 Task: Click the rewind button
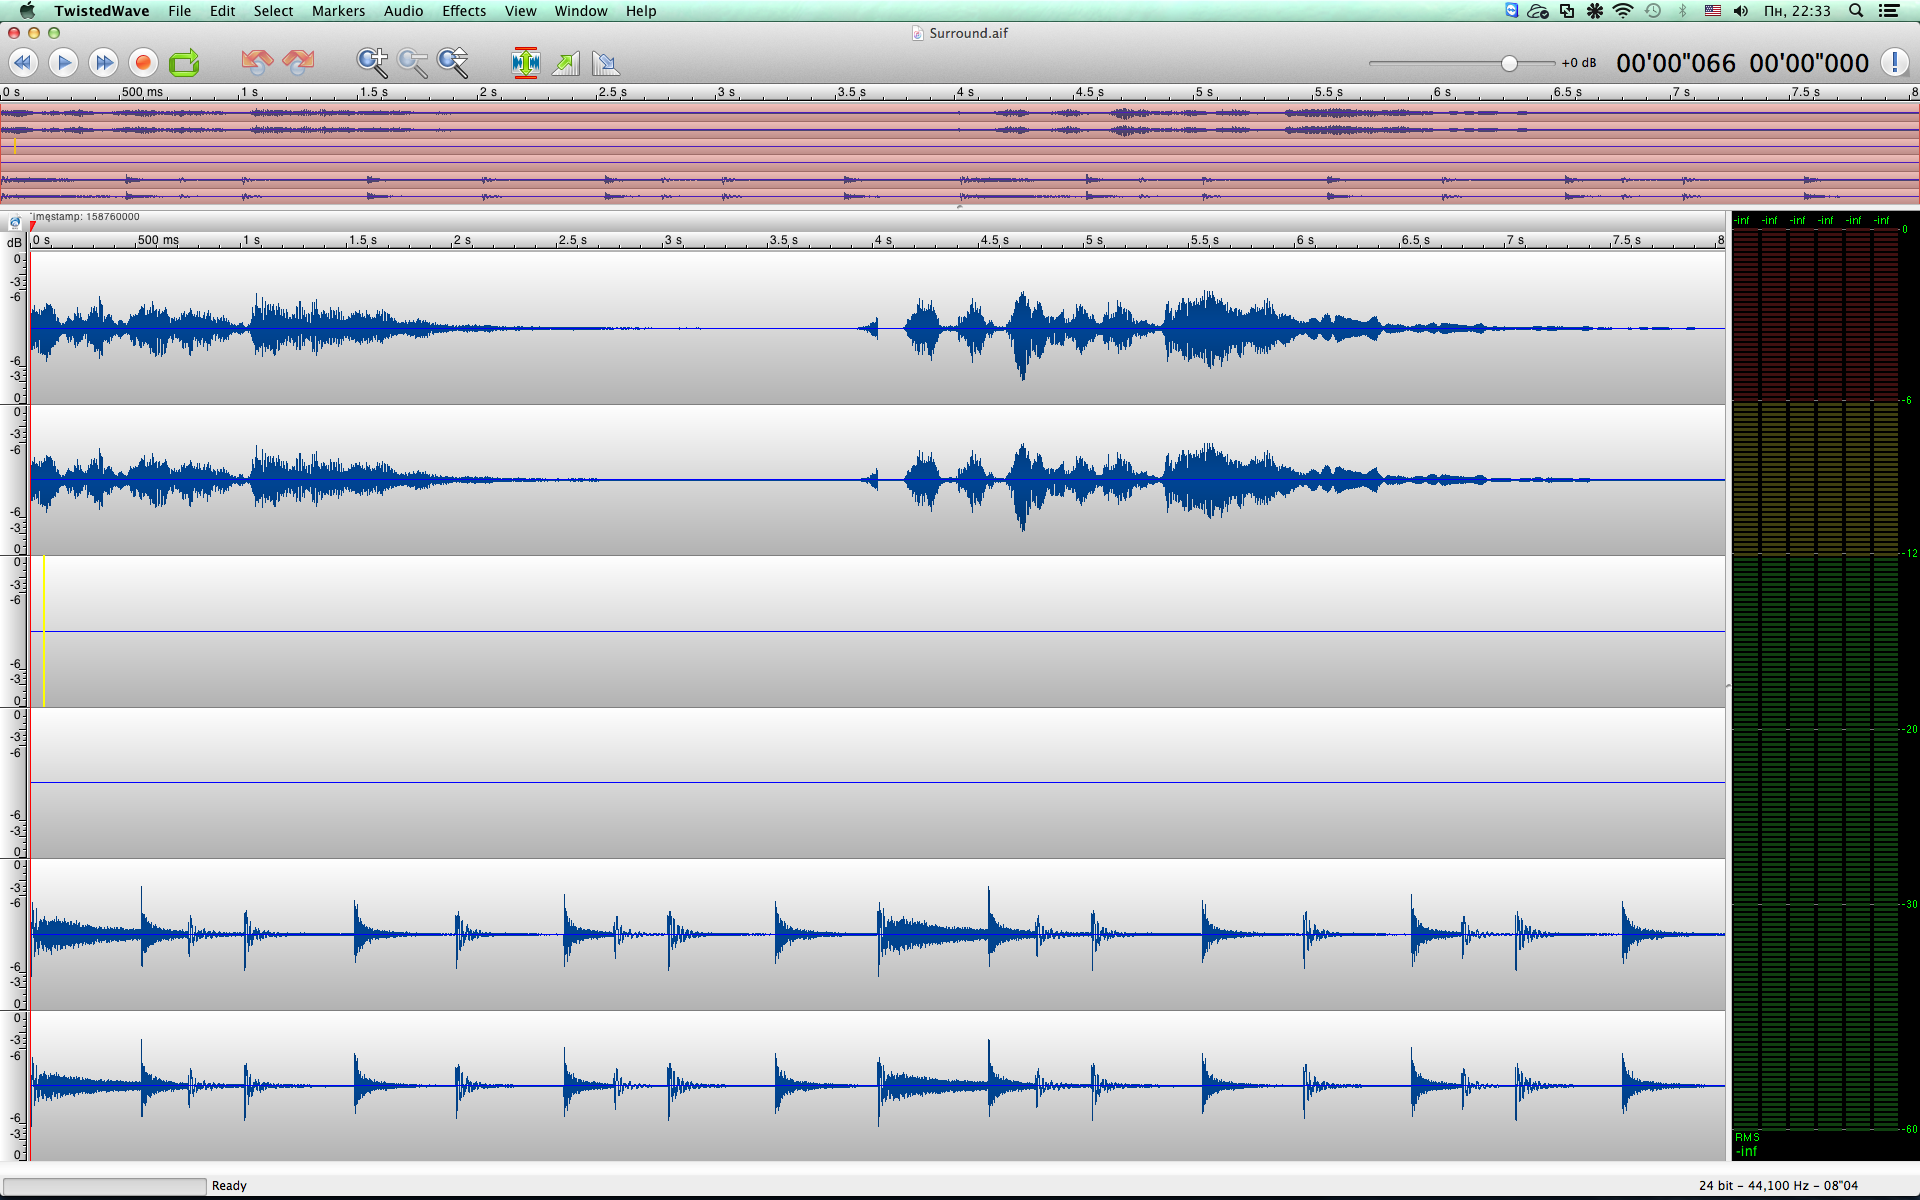(x=23, y=63)
